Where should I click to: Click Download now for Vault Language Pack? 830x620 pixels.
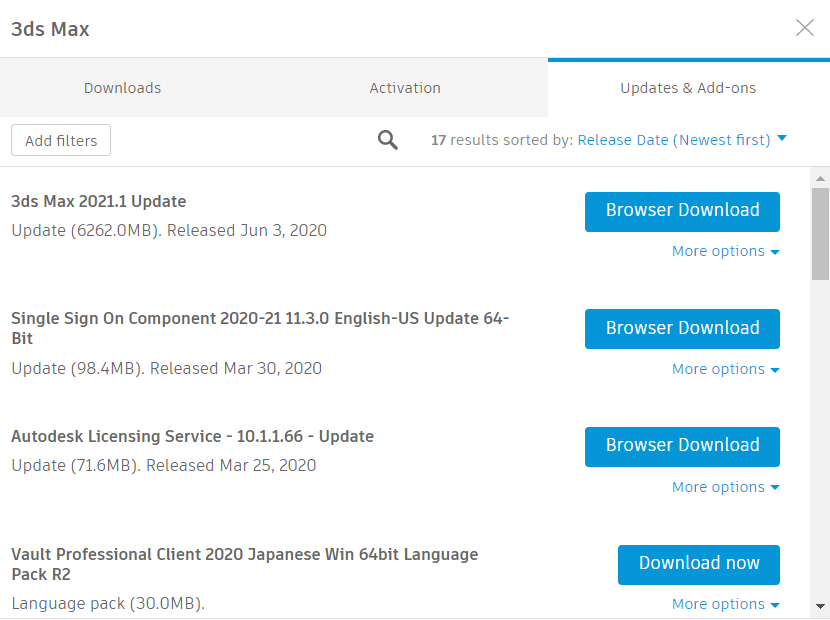[698, 564]
